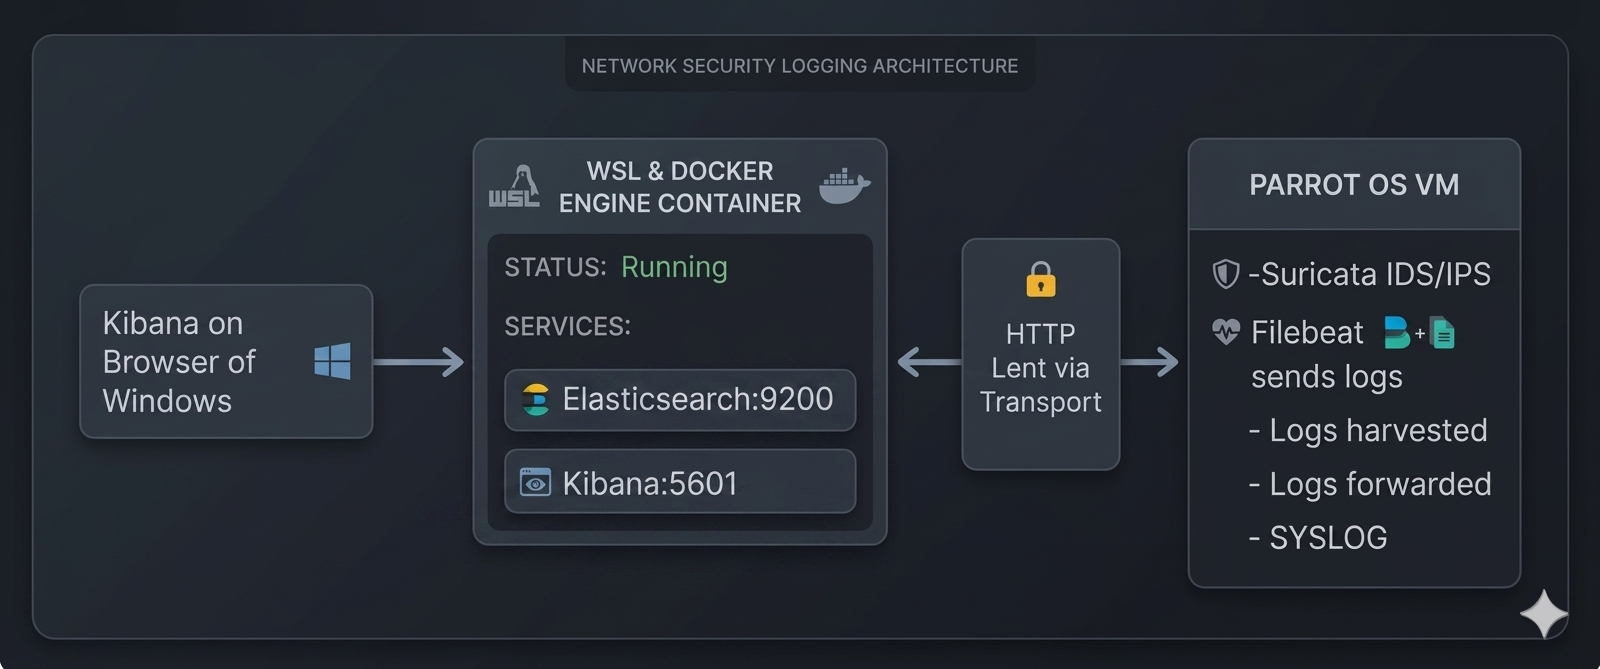
Task: Click the green document file icon
Action: [x=1443, y=333]
